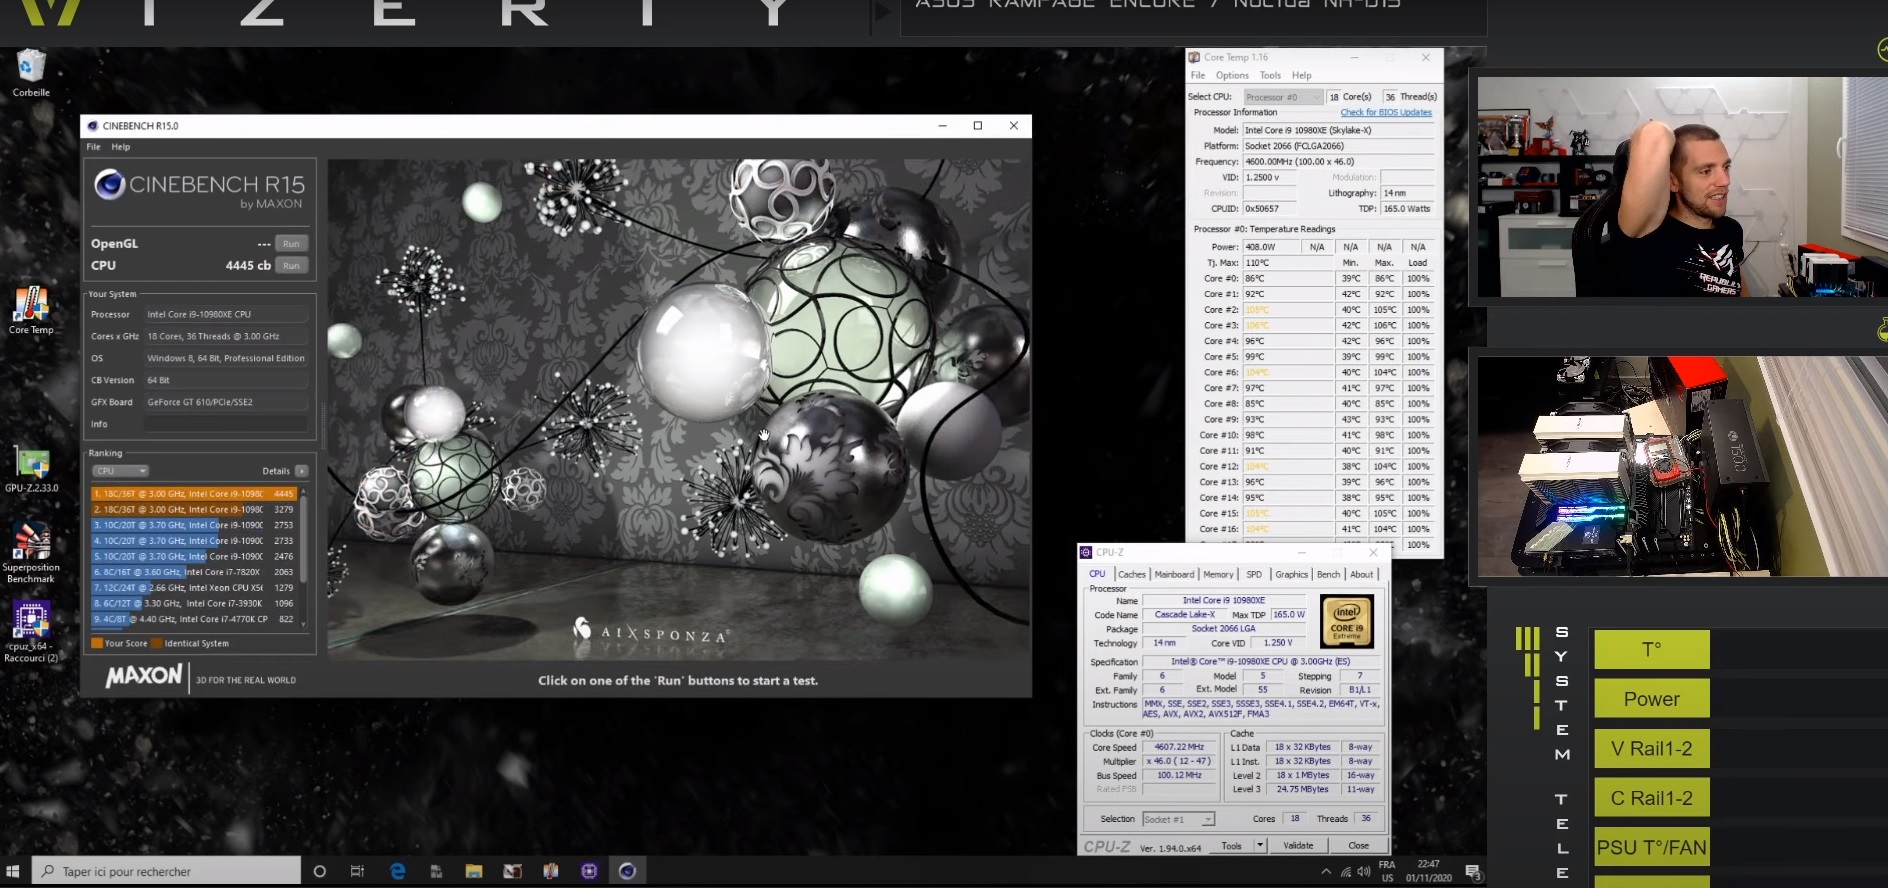This screenshot has height=888, width=1888.
Task: Show hidden system tray icons
Action: coord(1326,872)
